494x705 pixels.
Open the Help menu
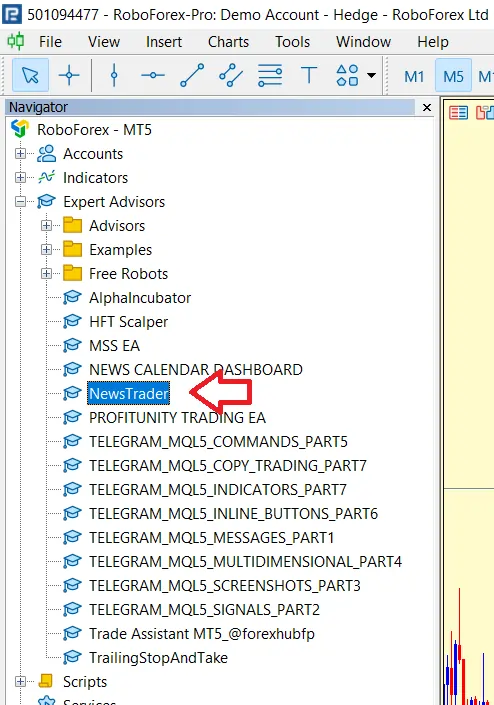pyautogui.click(x=433, y=42)
